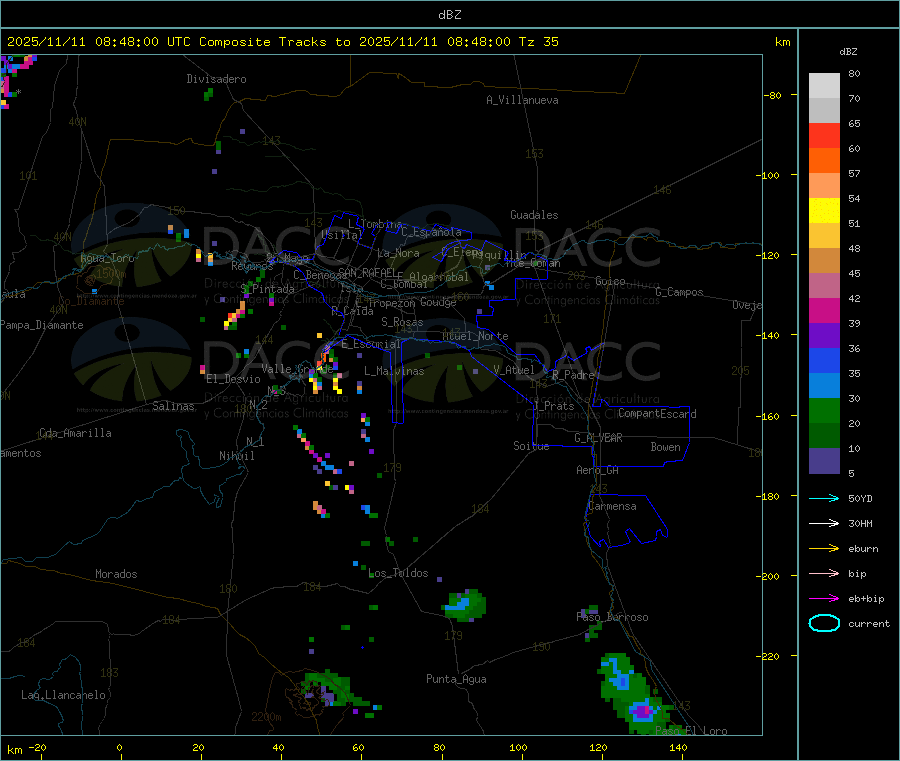Image resolution: width=900 pixels, height=761 pixels.
Task: Click the magenta-core storm cell near Paso_El_Loro
Action: (x=642, y=712)
